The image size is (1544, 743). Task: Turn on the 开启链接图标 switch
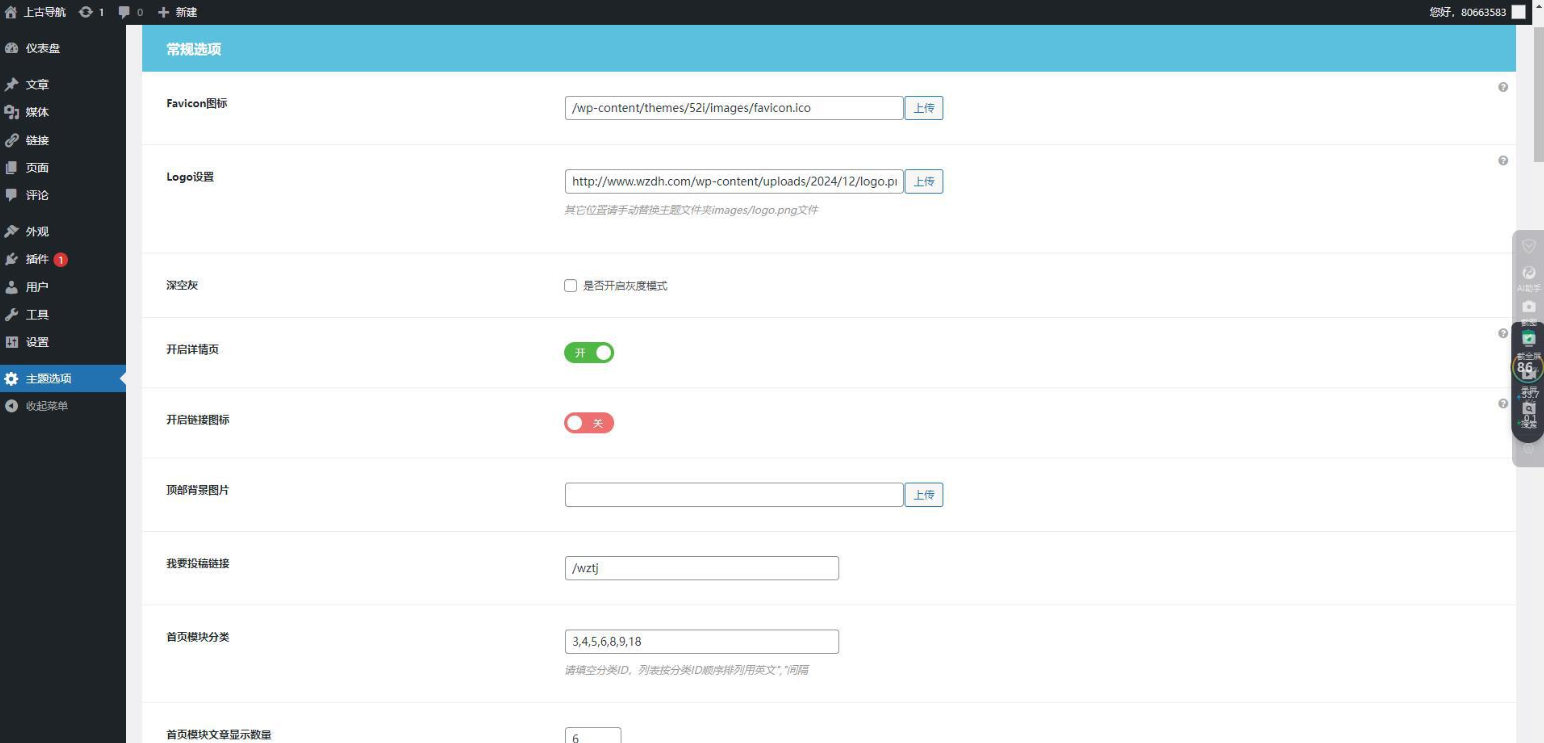(x=589, y=423)
